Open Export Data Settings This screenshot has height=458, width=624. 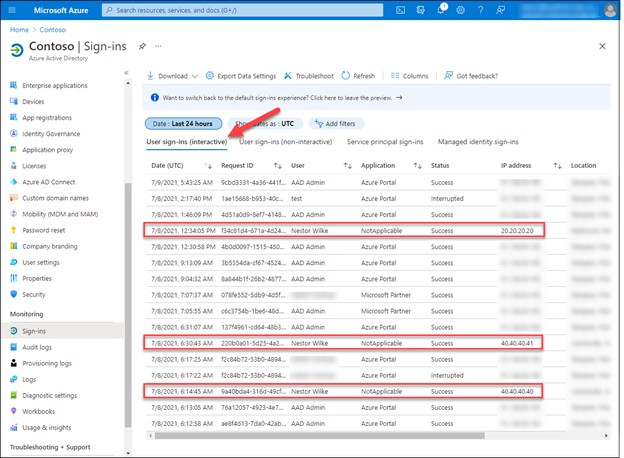point(241,76)
